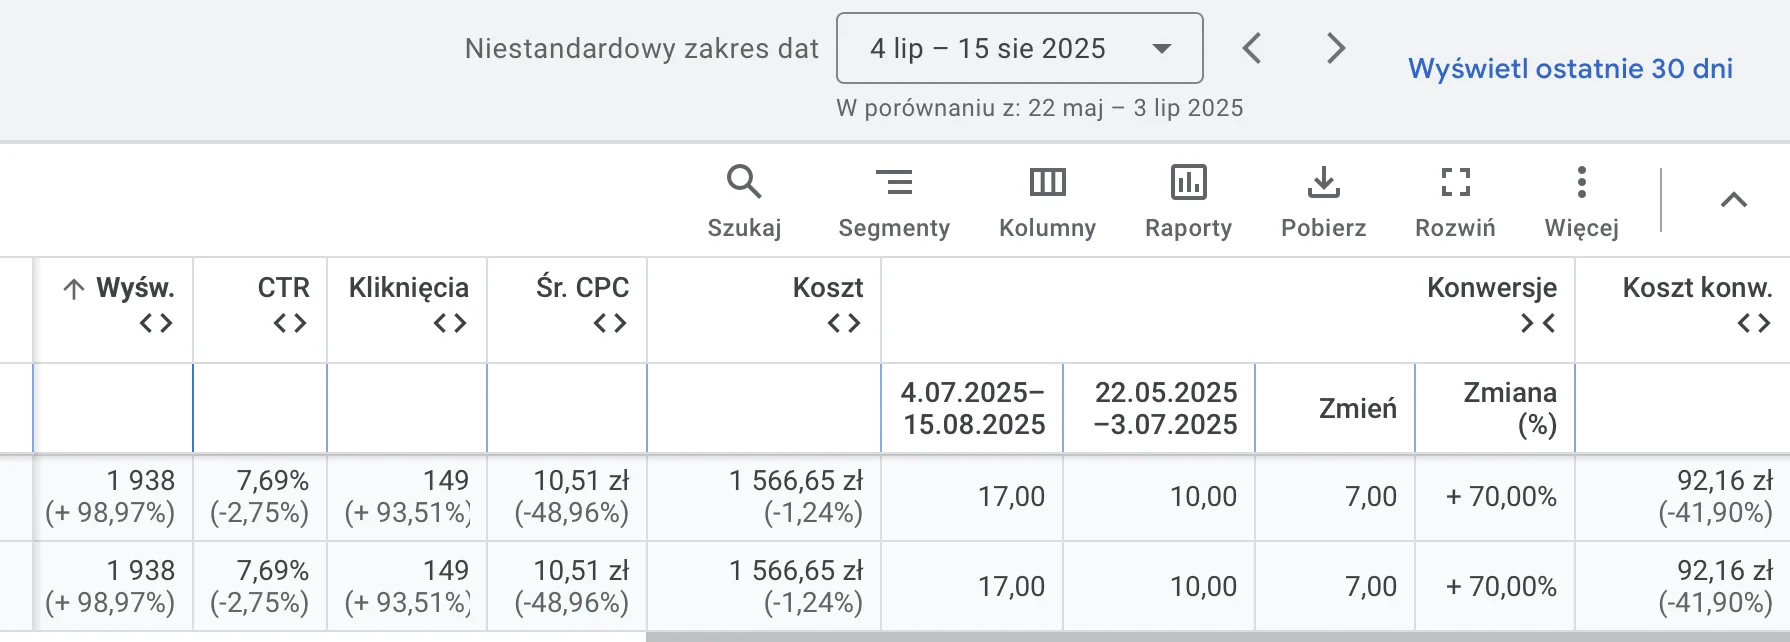The height and width of the screenshot is (642, 1790).
Task: Click the Zmiana (%) subcolumn header
Action: click(1510, 408)
